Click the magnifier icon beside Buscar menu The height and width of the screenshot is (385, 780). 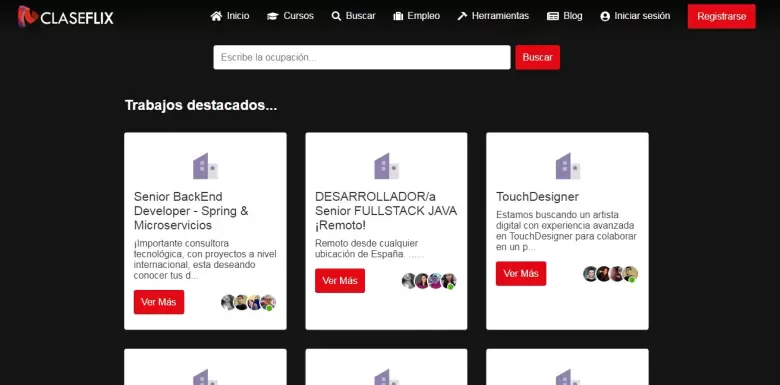[x=336, y=16]
